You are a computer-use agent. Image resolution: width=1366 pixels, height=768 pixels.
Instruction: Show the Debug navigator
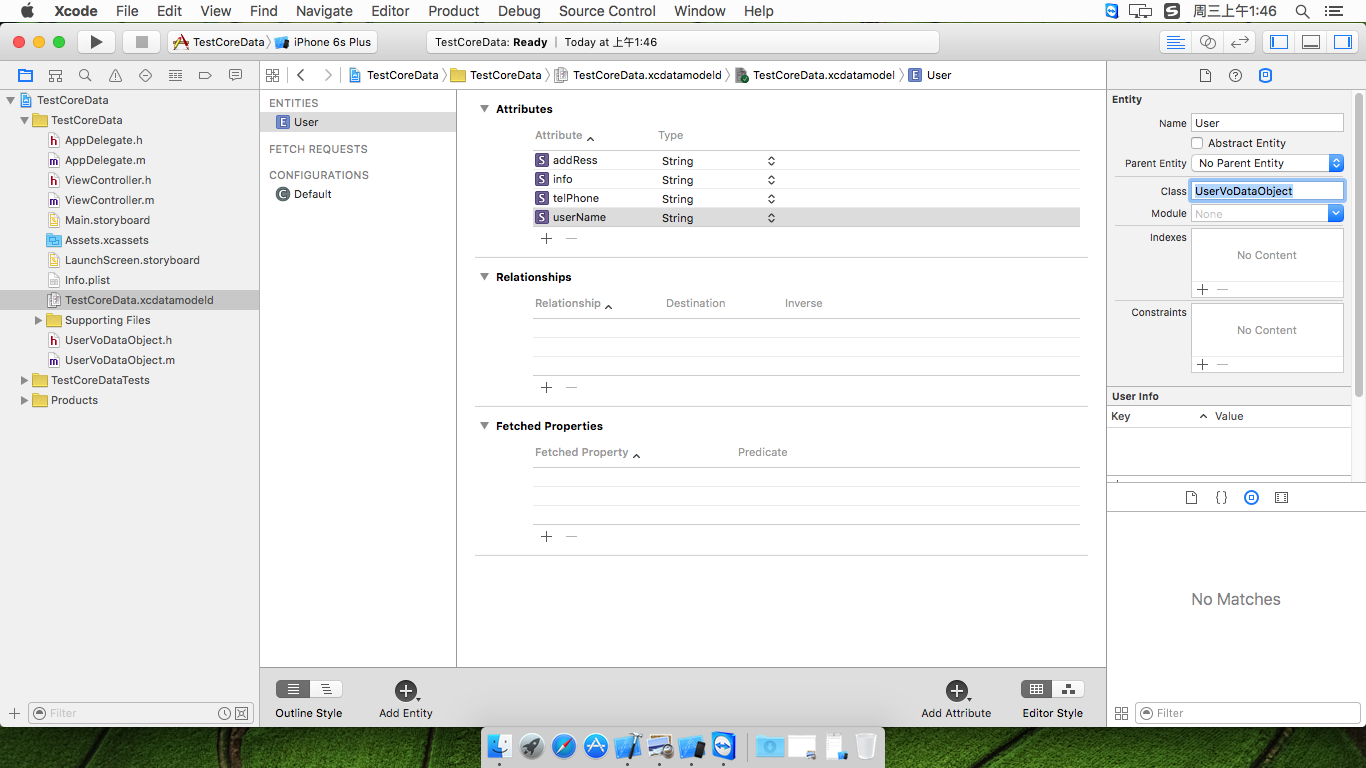point(175,75)
